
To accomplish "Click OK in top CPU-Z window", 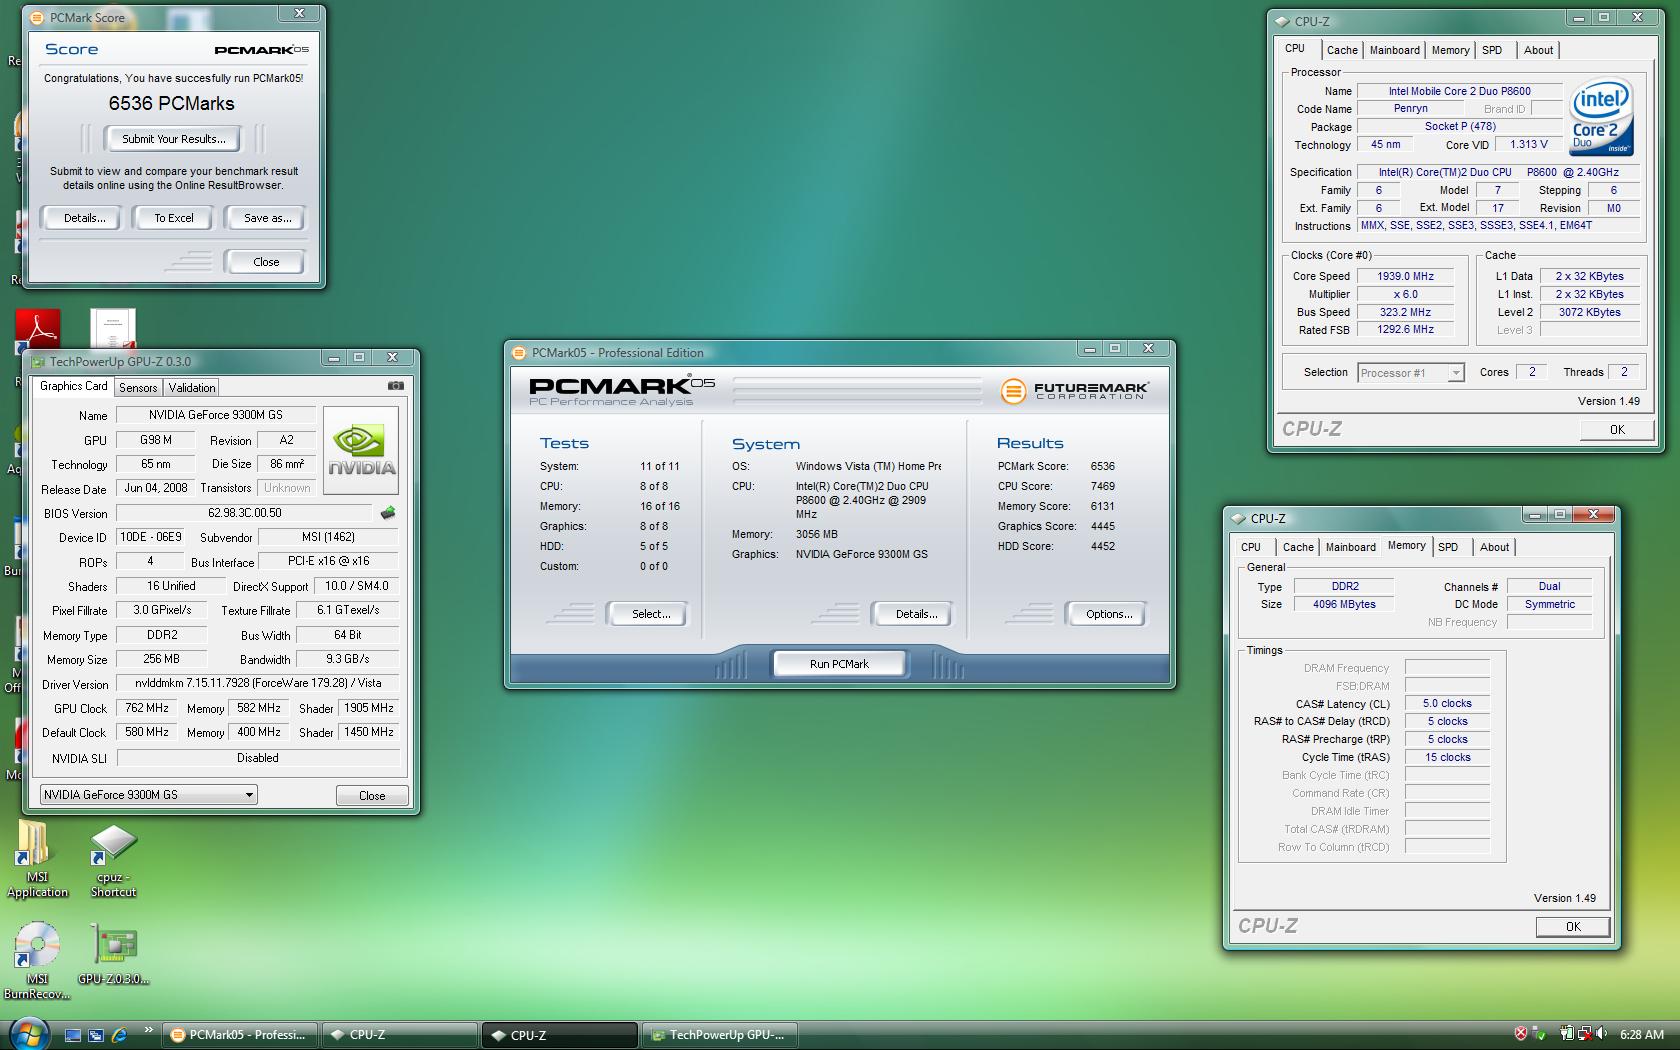I will click(x=1617, y=430).
